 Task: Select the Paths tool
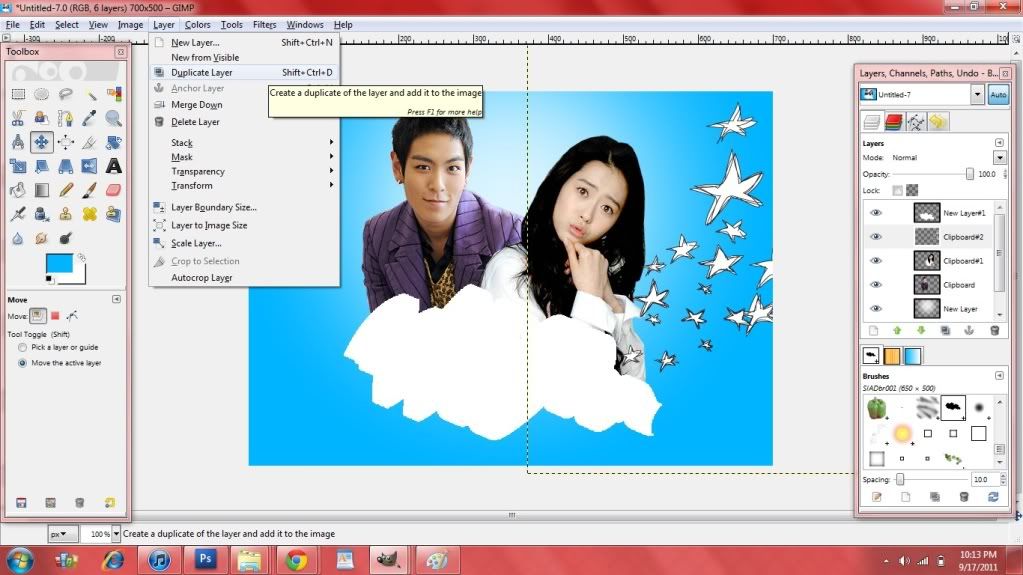[65, 118]
